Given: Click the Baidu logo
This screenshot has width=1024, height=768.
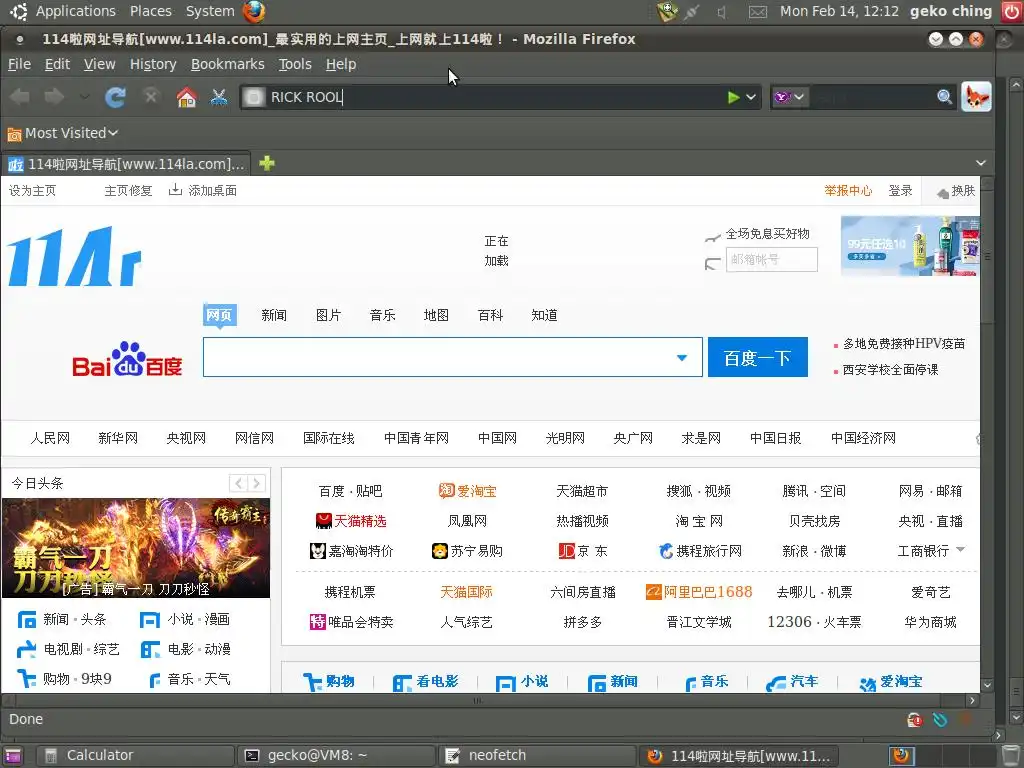Looking at the screenshot, I should [x=127, y=359].
